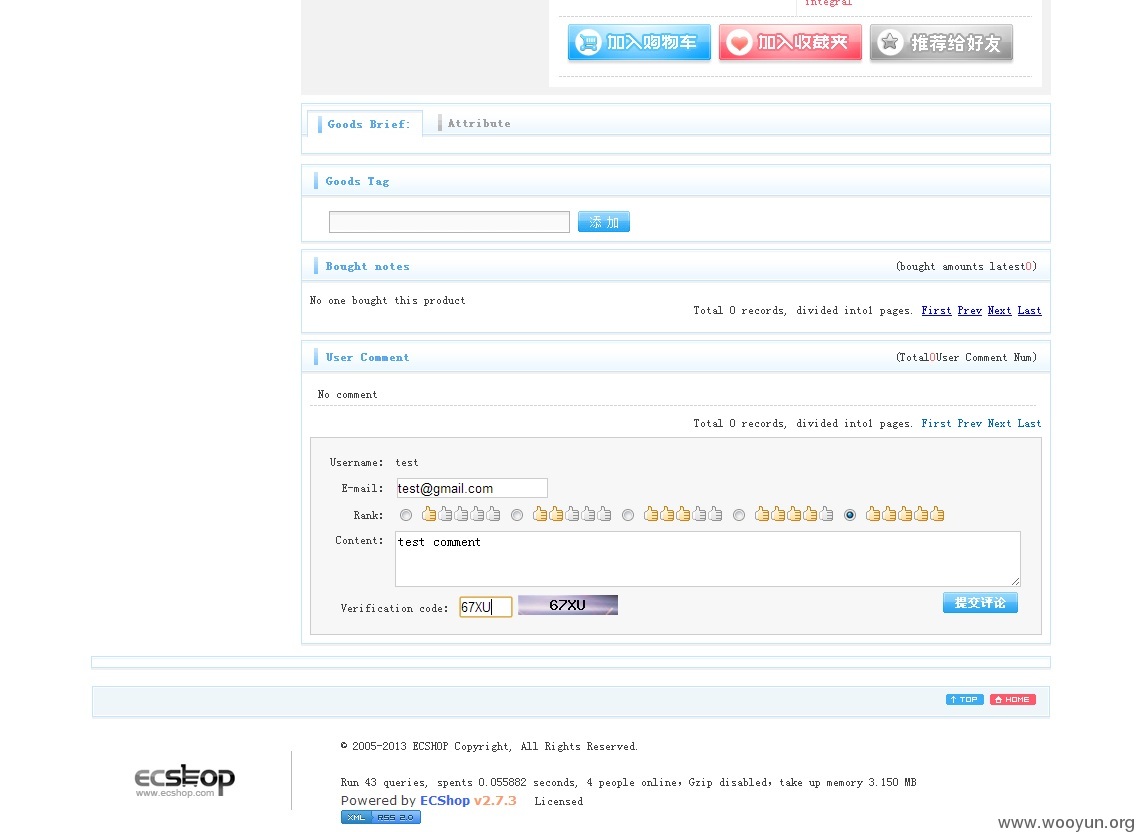Click the ECSHOP logo in footer
The height and width of the screenshot is (832, 1136).
click(185, 781)
